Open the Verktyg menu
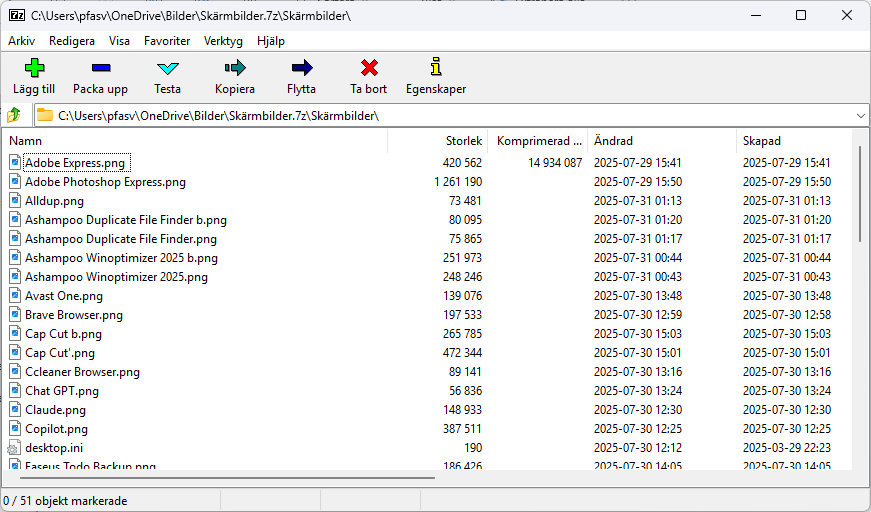Image resolution: width=871 pixels, height=512 pixels. pos(223,41)
